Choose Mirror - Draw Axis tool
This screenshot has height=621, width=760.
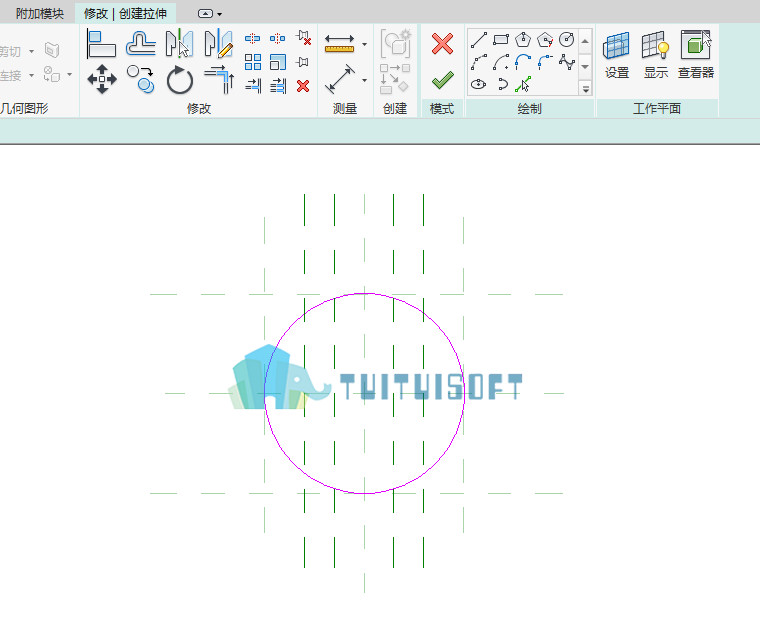point(219,43)
